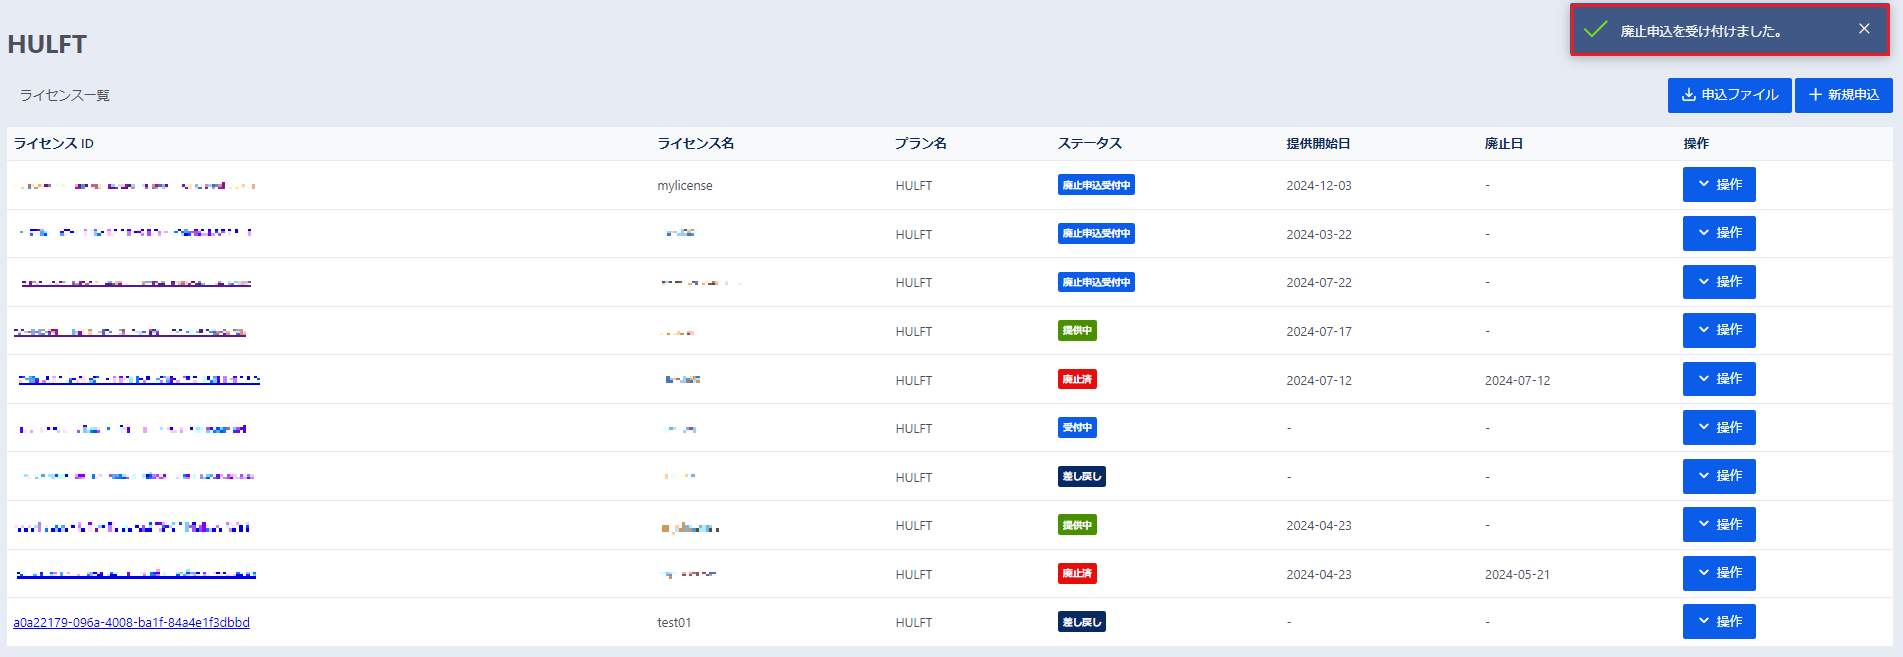The width and height of the screenshot is (1903, 657).
Task: Open license link a0a22179-096a-4008-ba1f-84a4e1f3dbbd
Action: (x=131, y=623)
